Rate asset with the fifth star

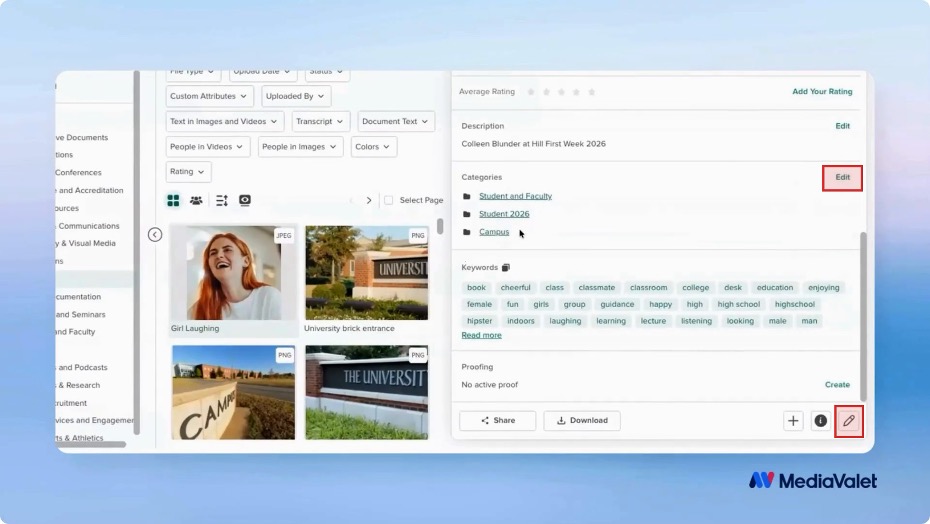click(591, 92)
